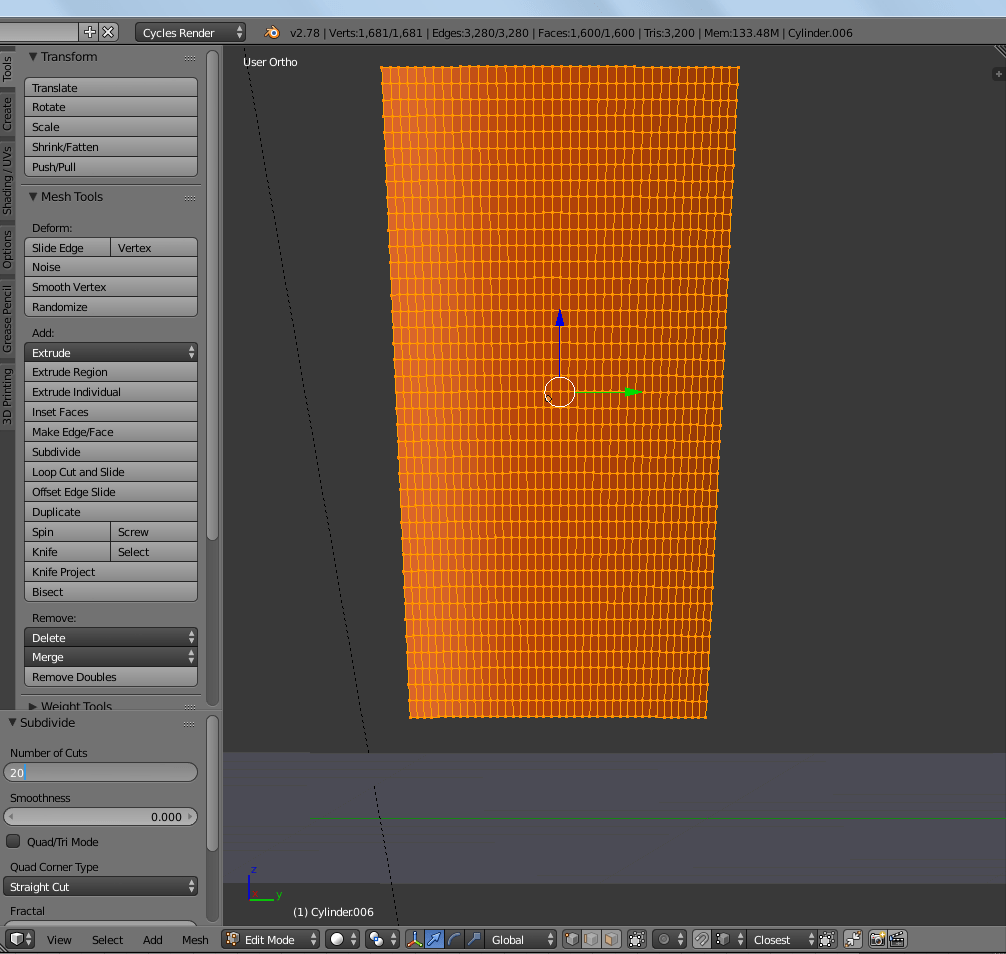Switch to edge select mode
1006x954 pixels.
coord(591,938)
